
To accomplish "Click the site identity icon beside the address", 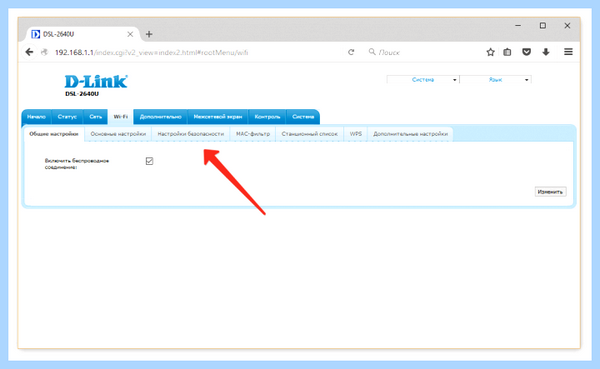I will coord(44,52).
